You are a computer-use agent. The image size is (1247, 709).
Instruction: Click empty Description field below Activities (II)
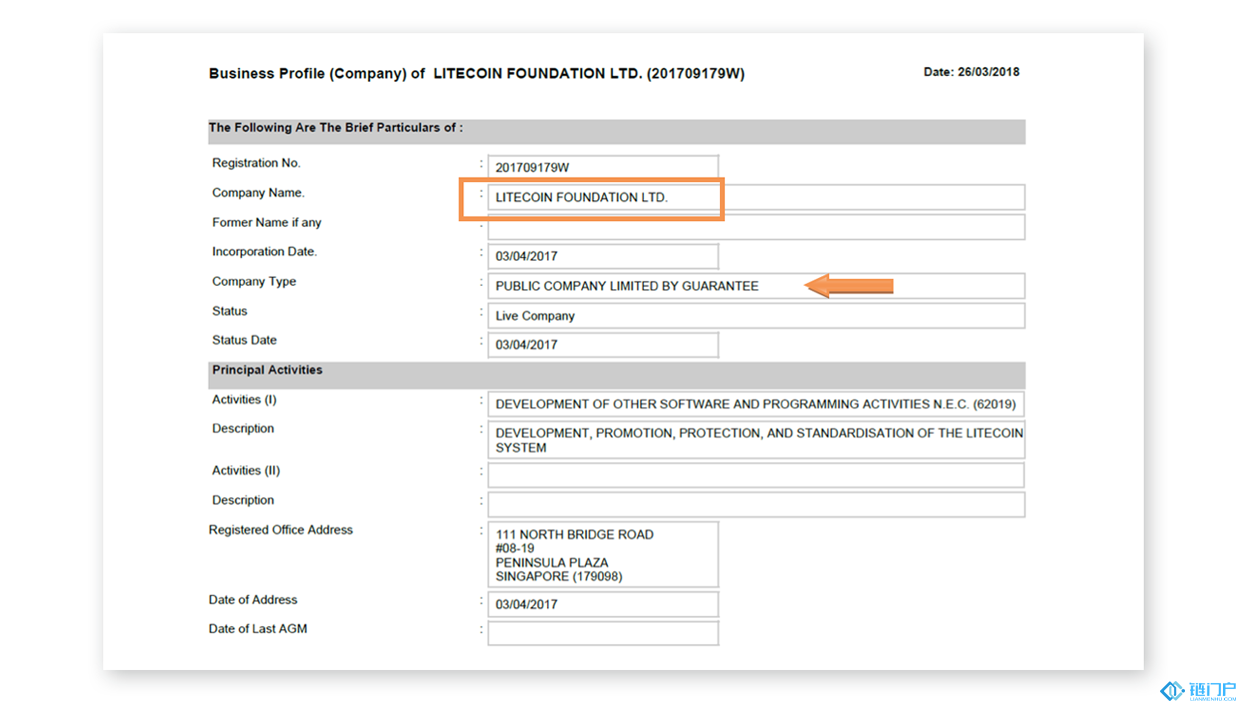755,505
